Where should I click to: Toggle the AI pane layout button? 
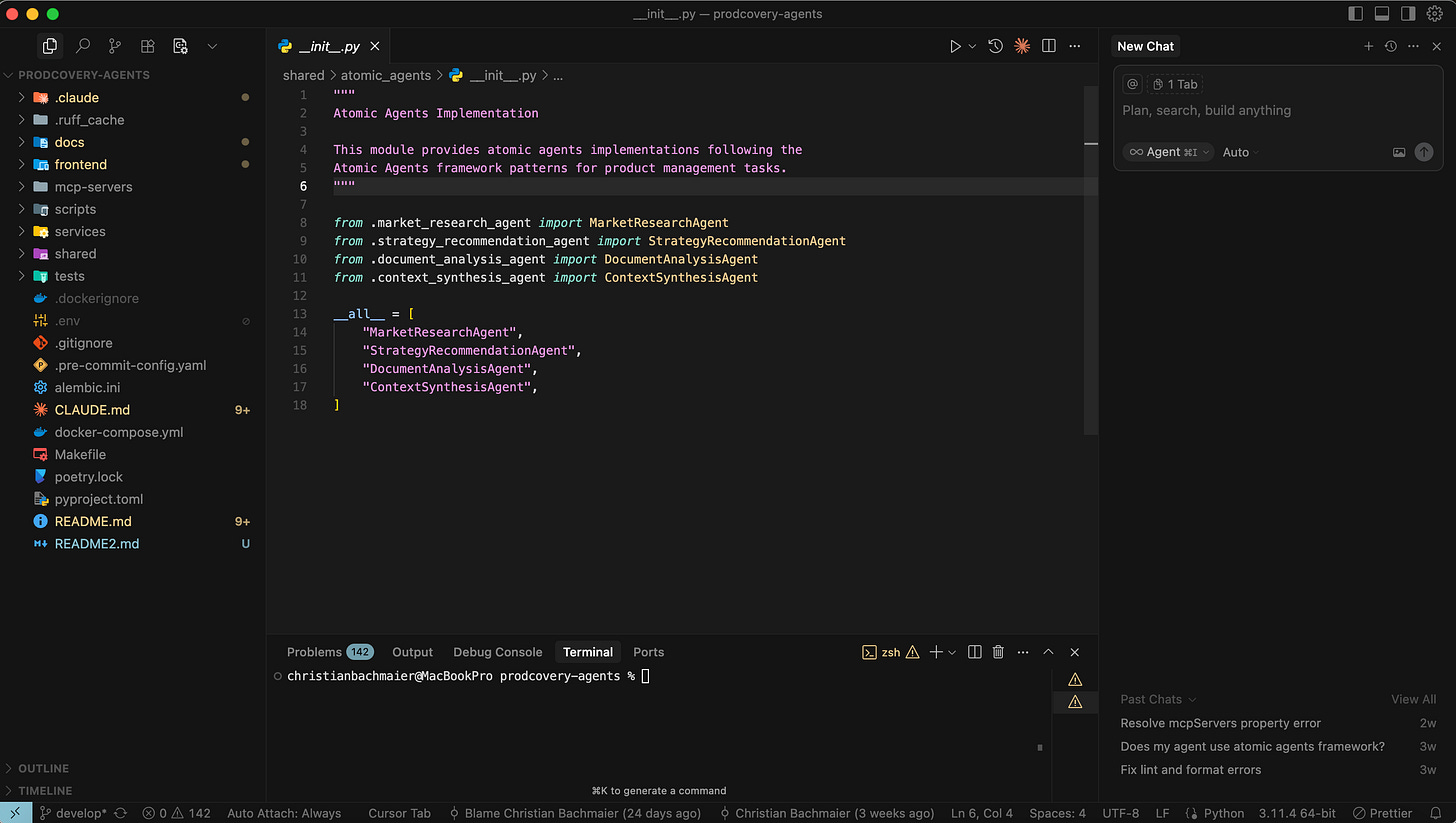point(1408,14)
